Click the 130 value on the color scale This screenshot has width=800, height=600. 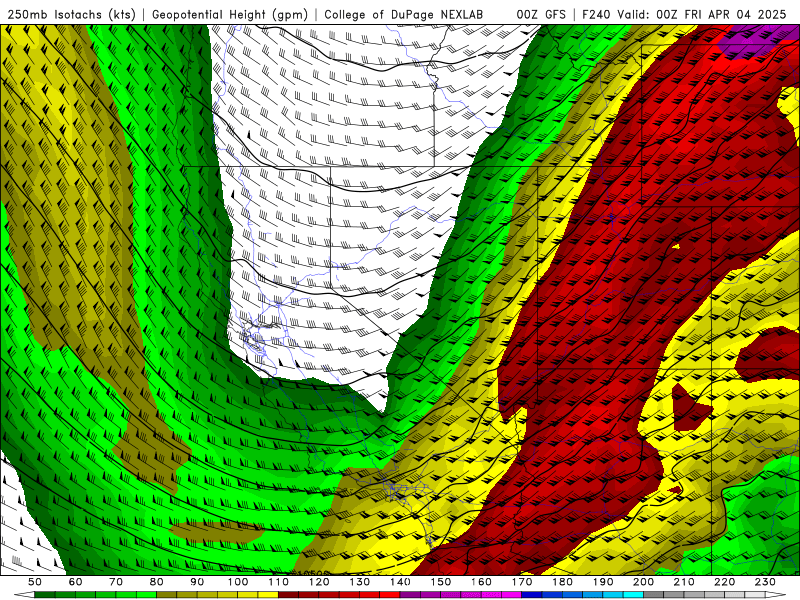[360, 582]
